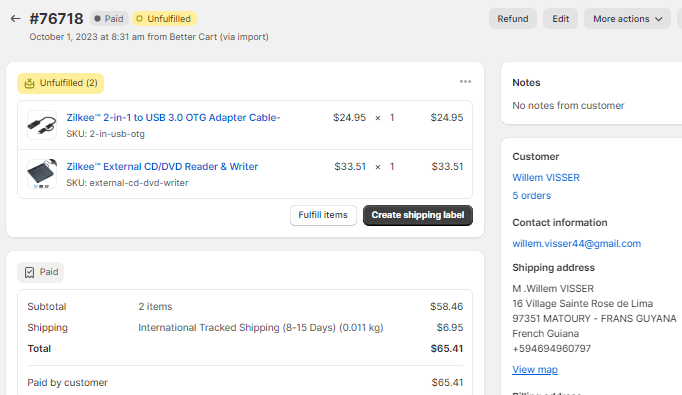This screenshot has height=395, width=682.
Task: Click the Refund button
Action: tap(513, 19)
